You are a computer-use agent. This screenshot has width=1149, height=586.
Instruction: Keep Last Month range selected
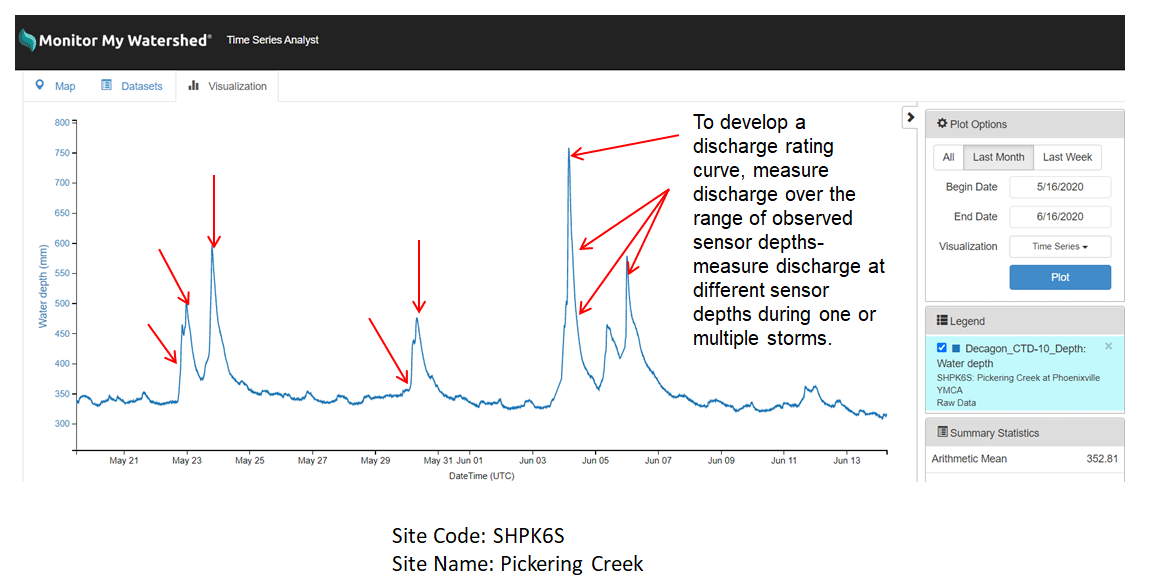pos(999,157)
